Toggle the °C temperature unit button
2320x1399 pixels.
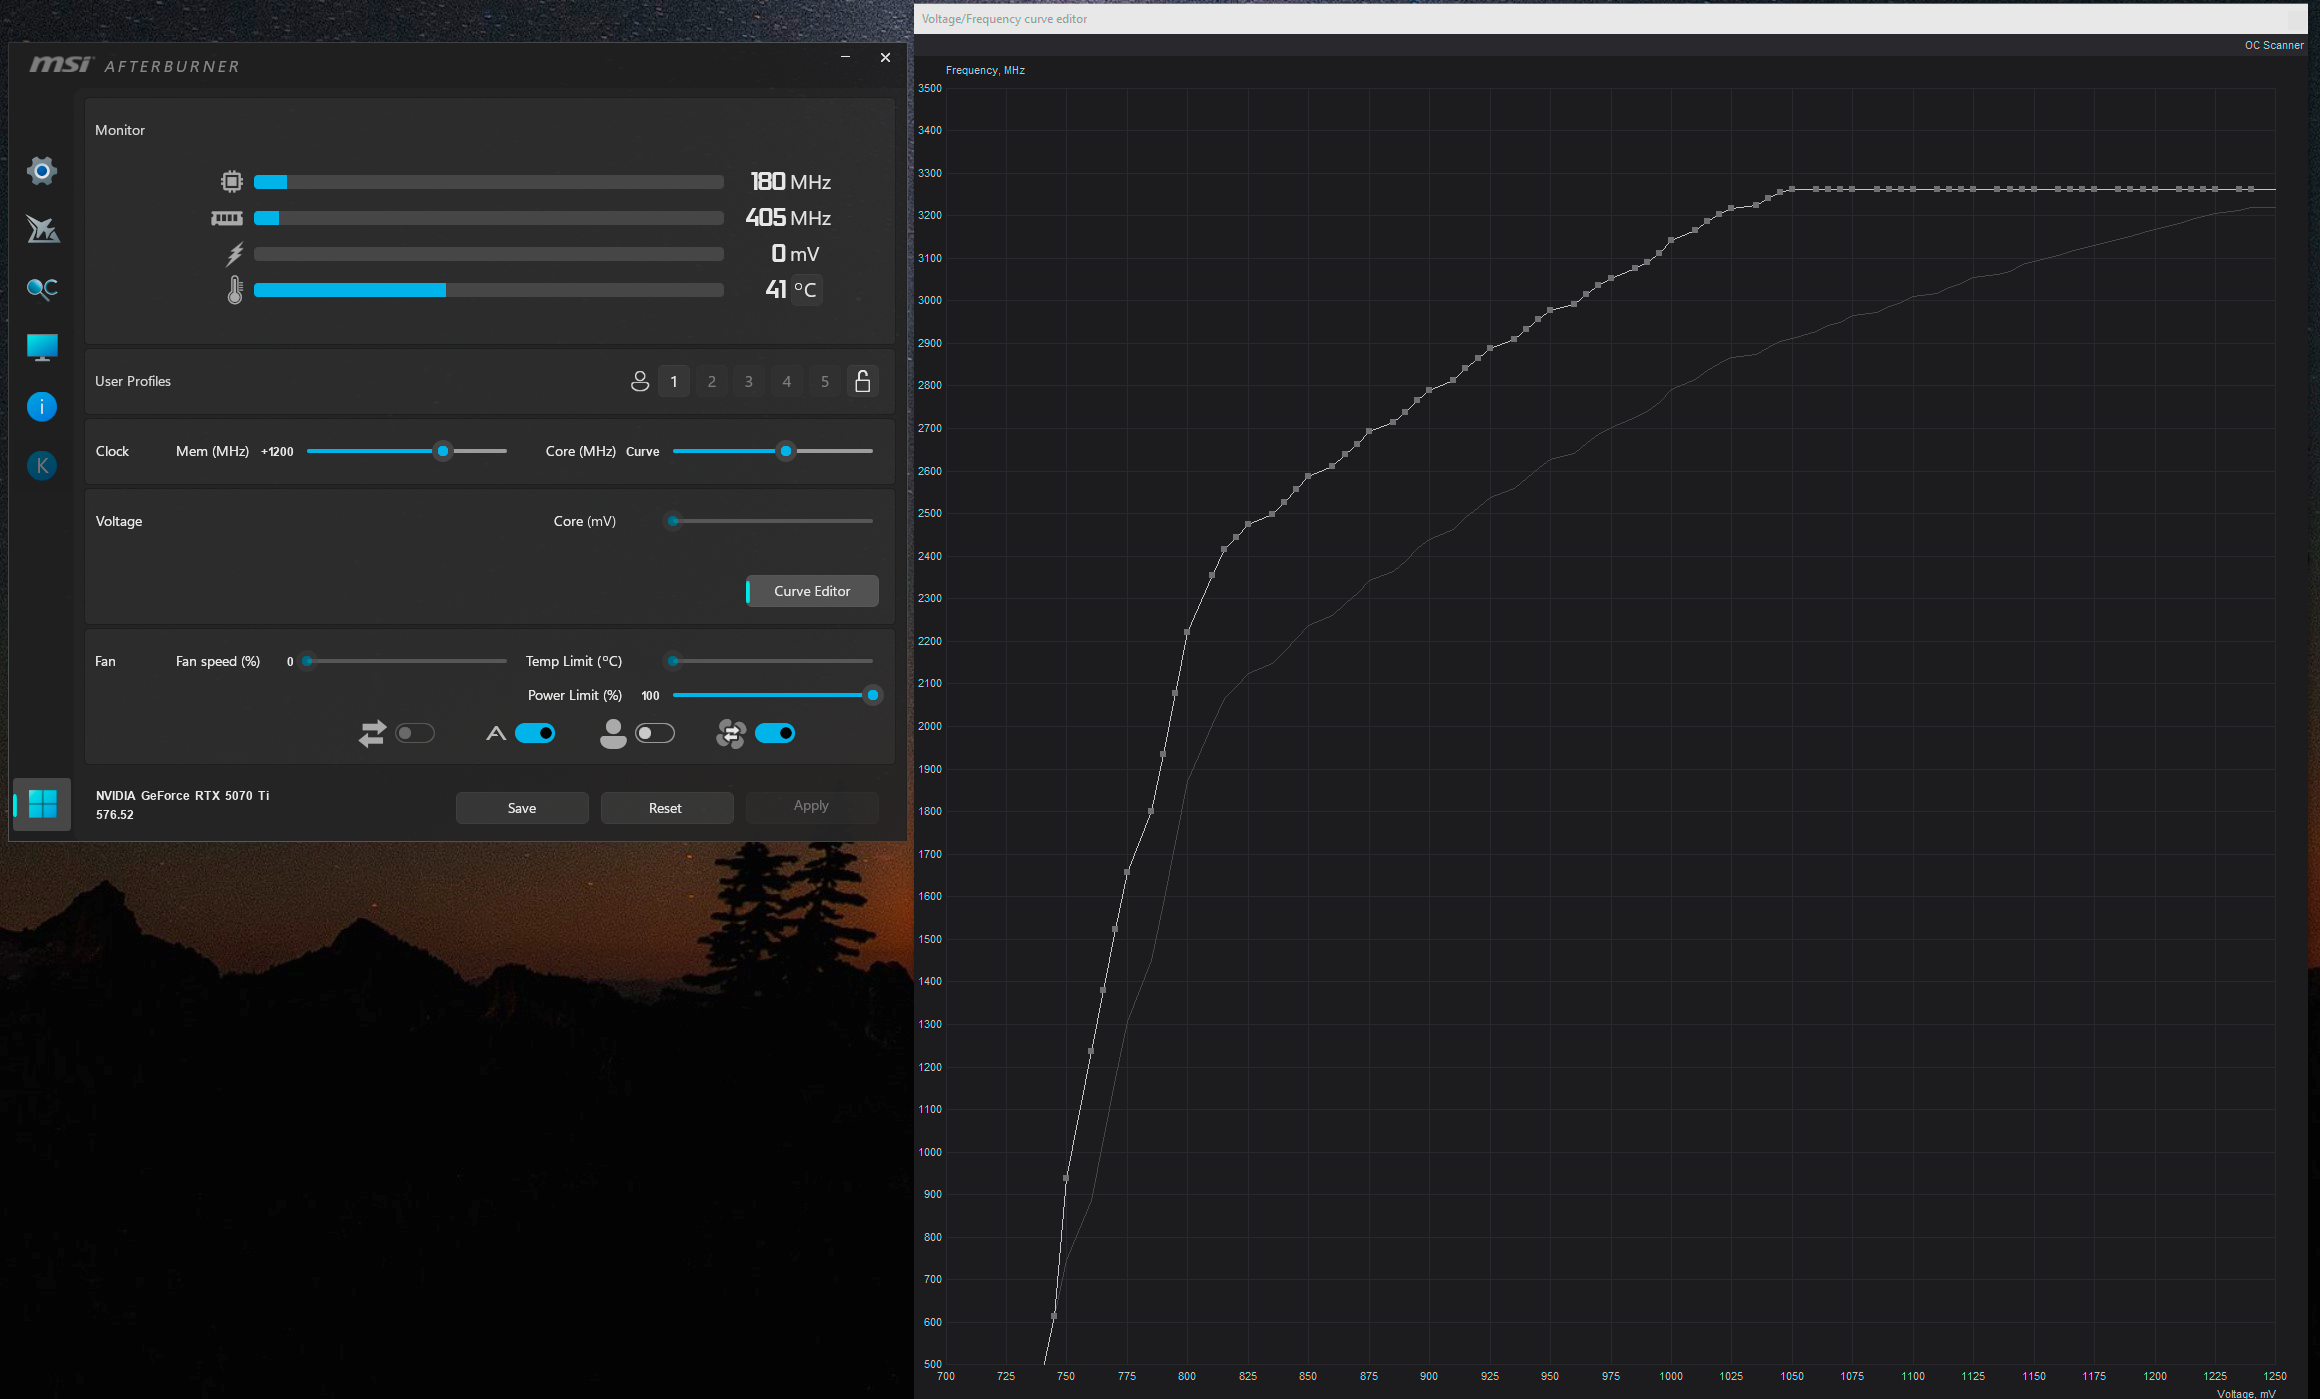tap(806, 290)
